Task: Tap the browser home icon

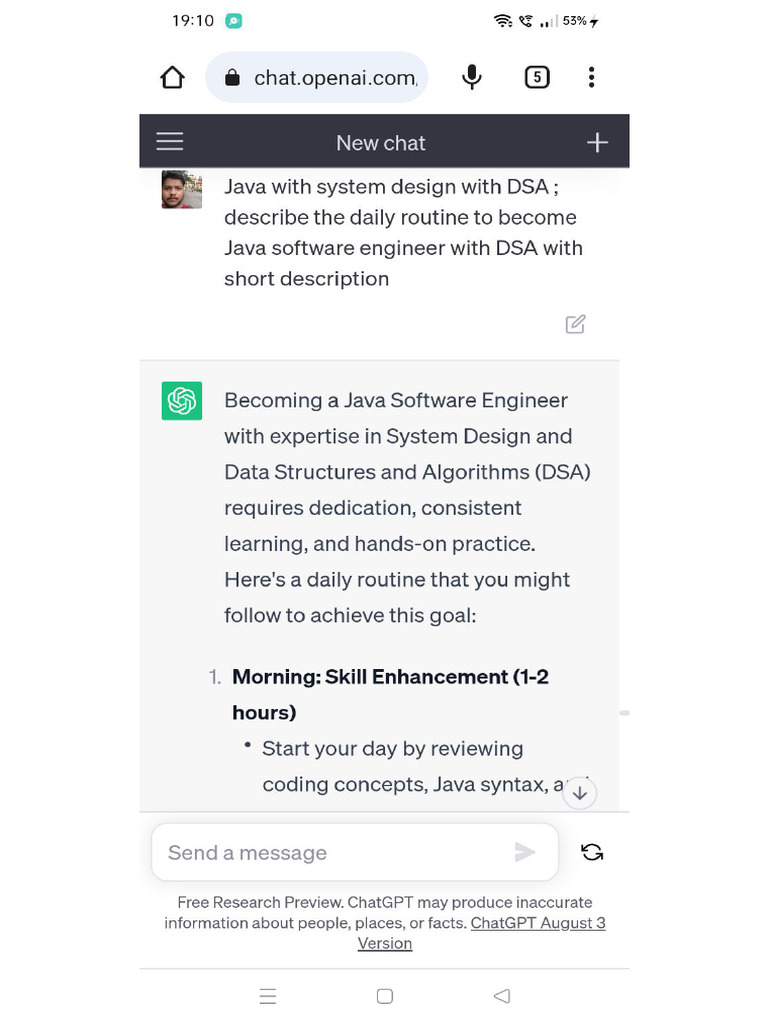Action: pyautogui.click(x=173, y=78)
